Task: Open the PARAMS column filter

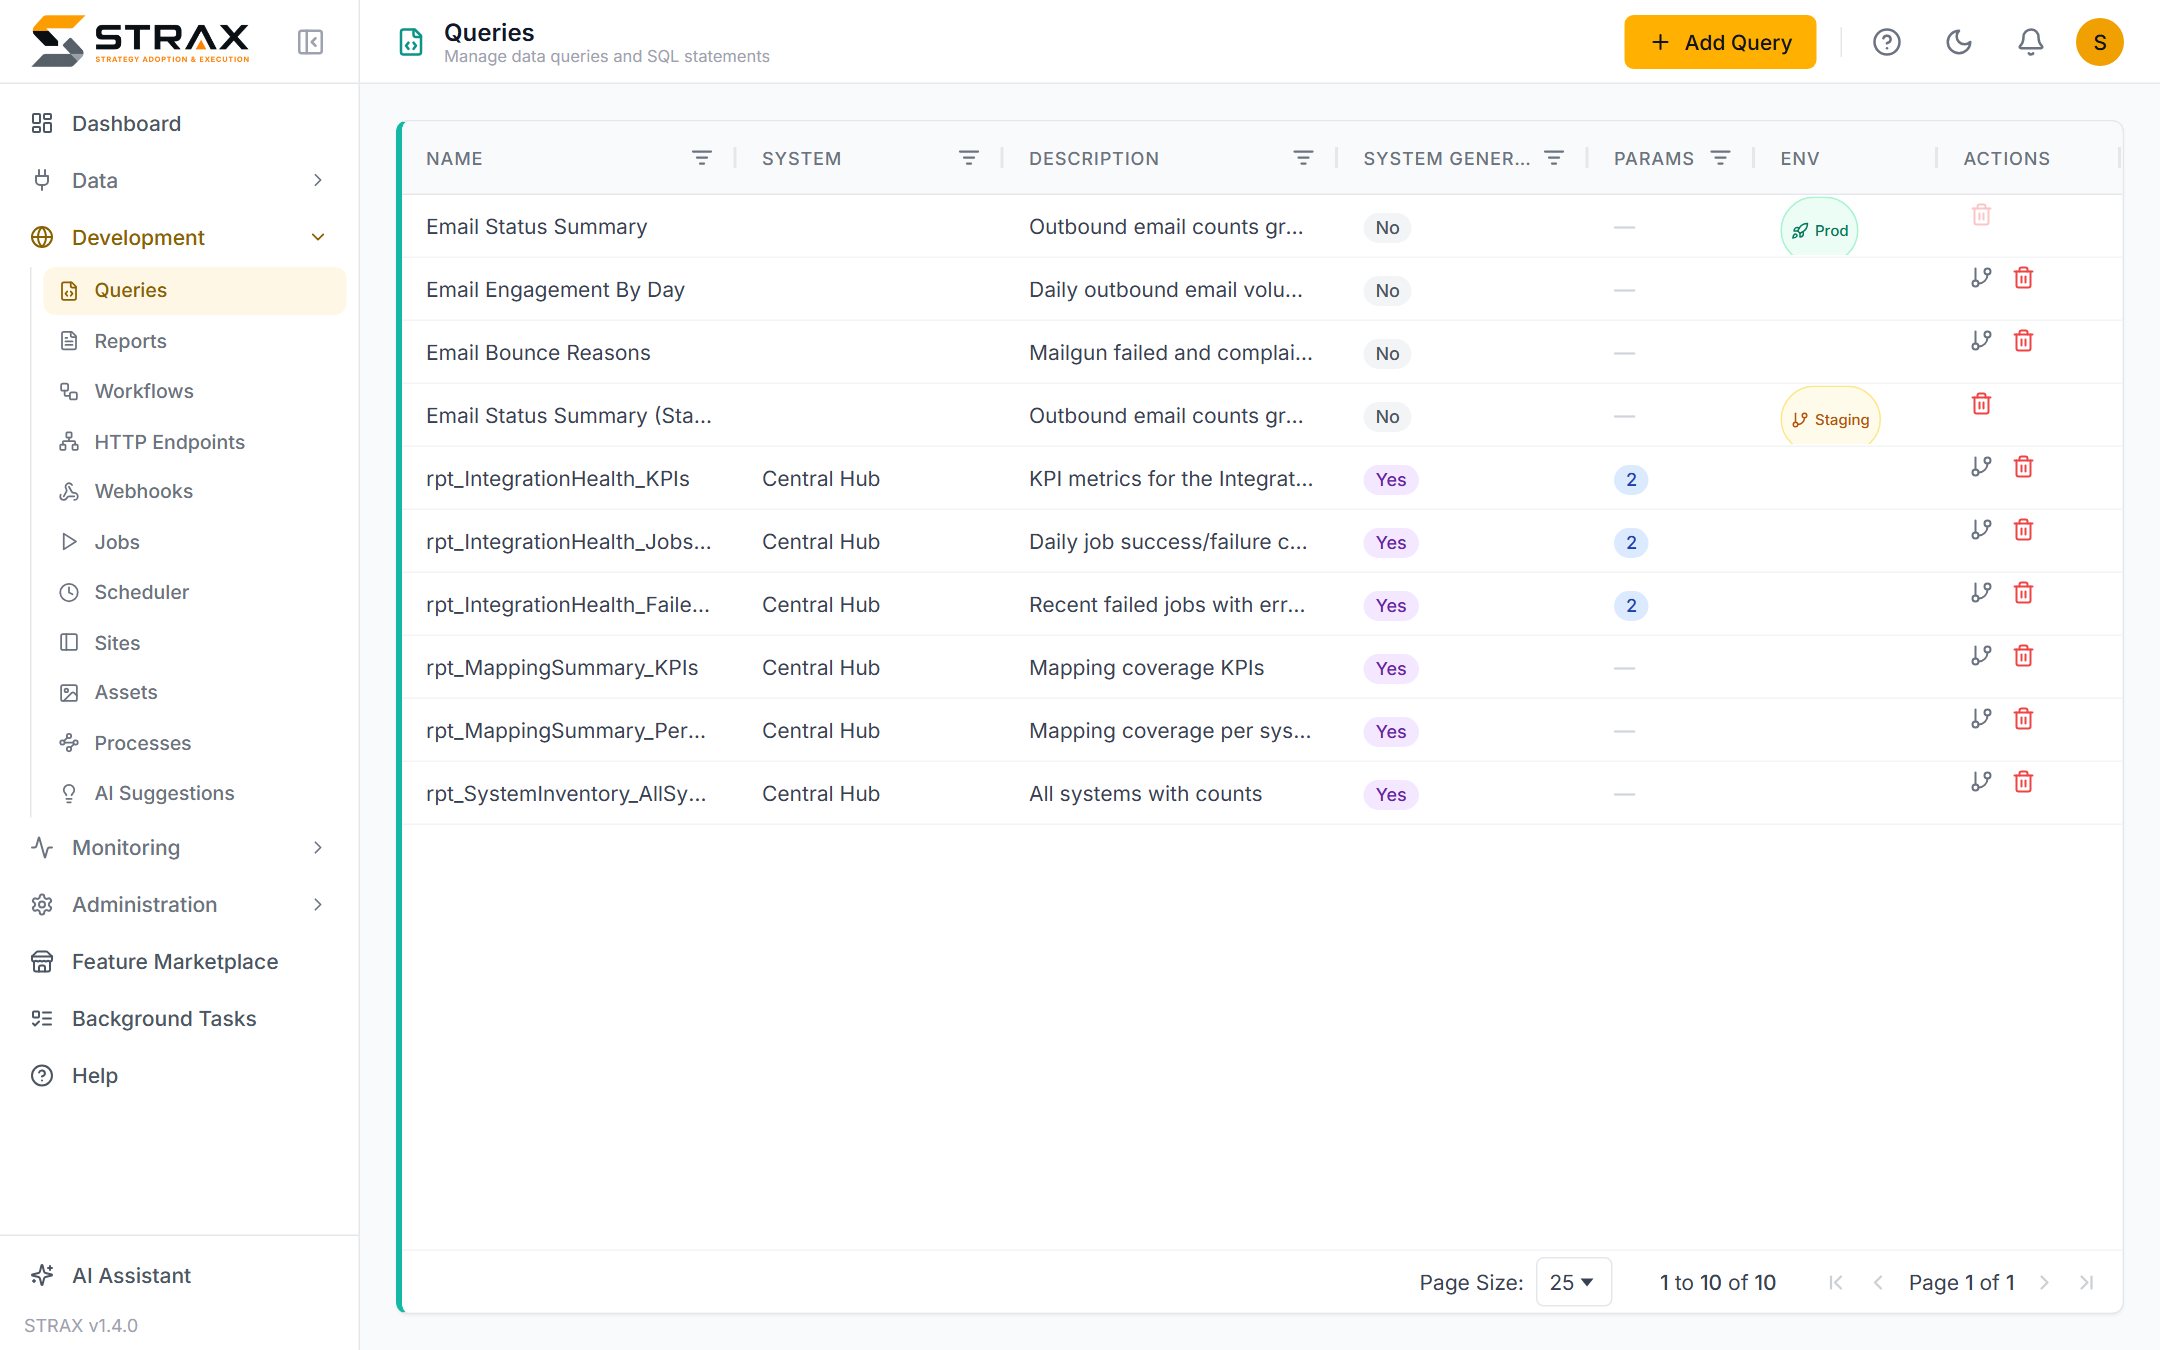Action: tap(1720, 158)
